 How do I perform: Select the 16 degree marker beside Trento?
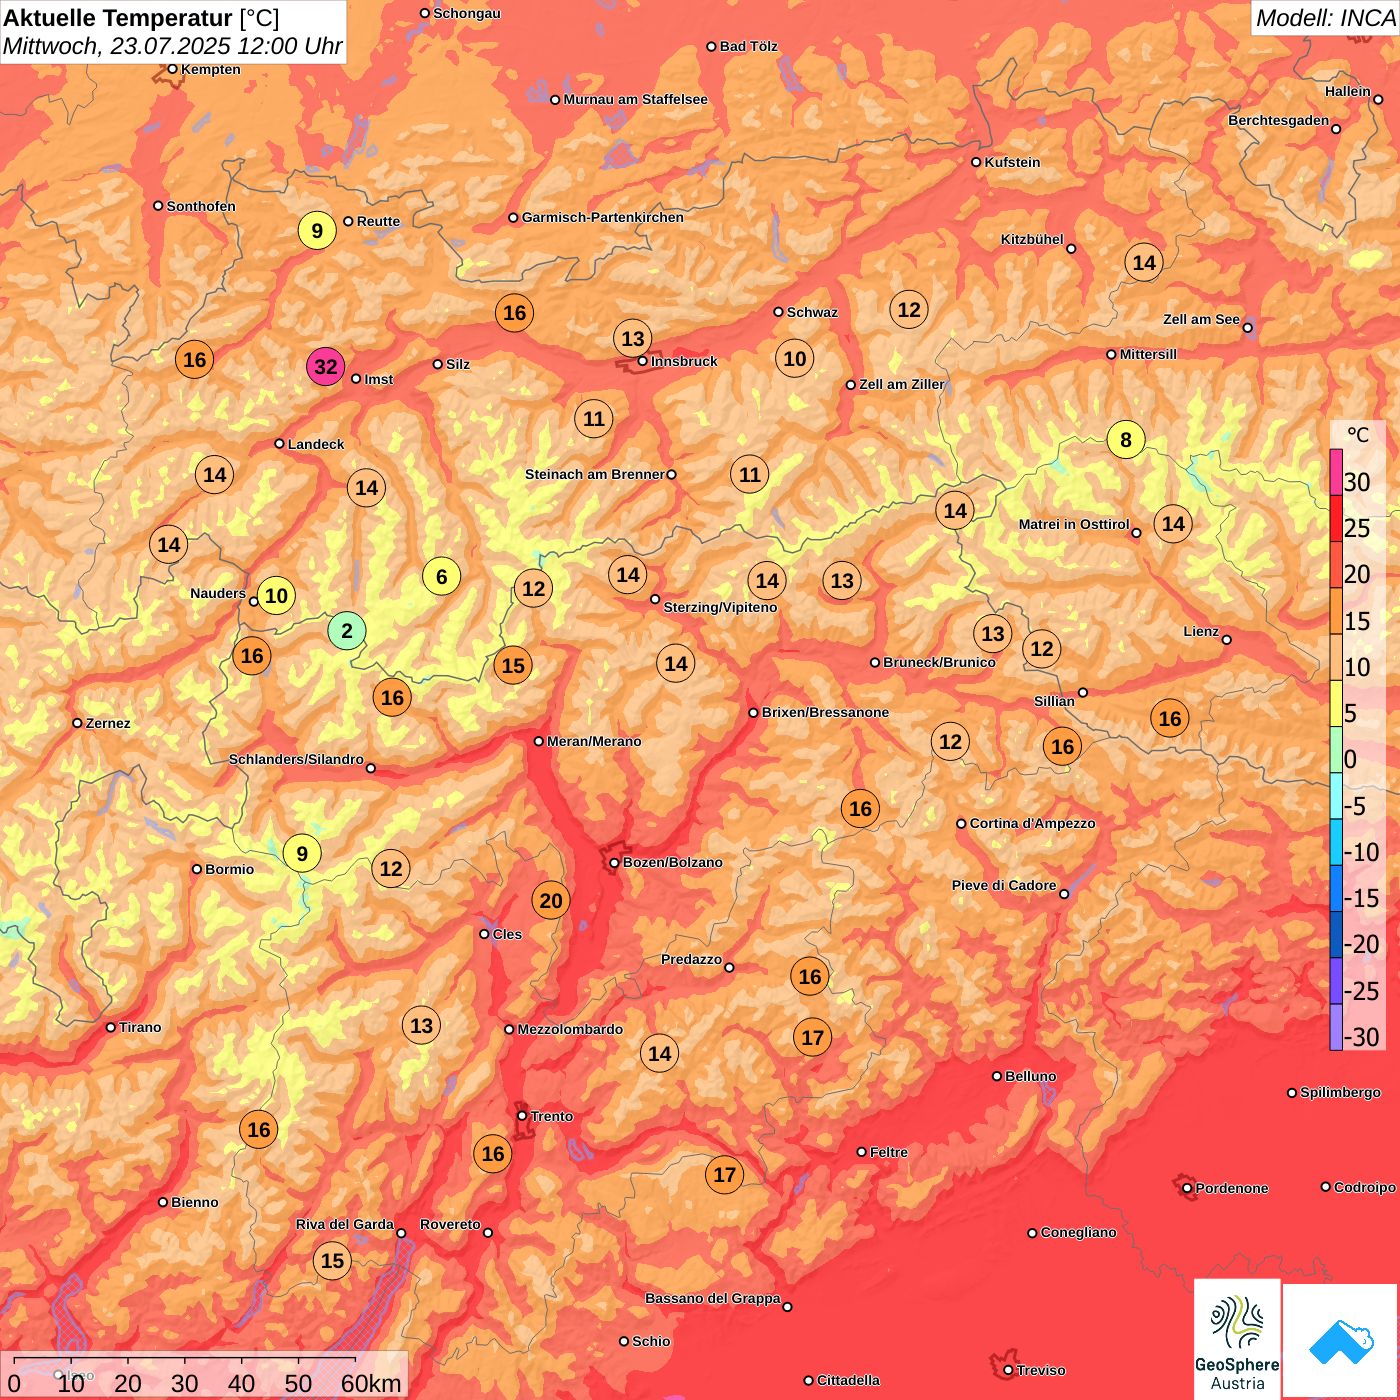click(493, 1154)
